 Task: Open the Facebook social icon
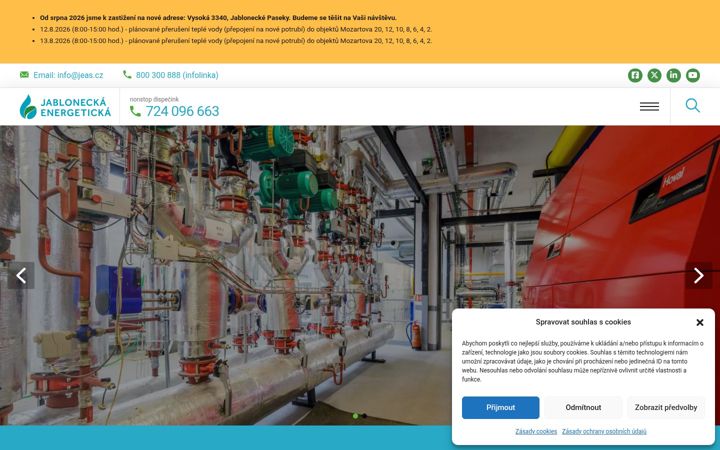[x=635, y=75]
